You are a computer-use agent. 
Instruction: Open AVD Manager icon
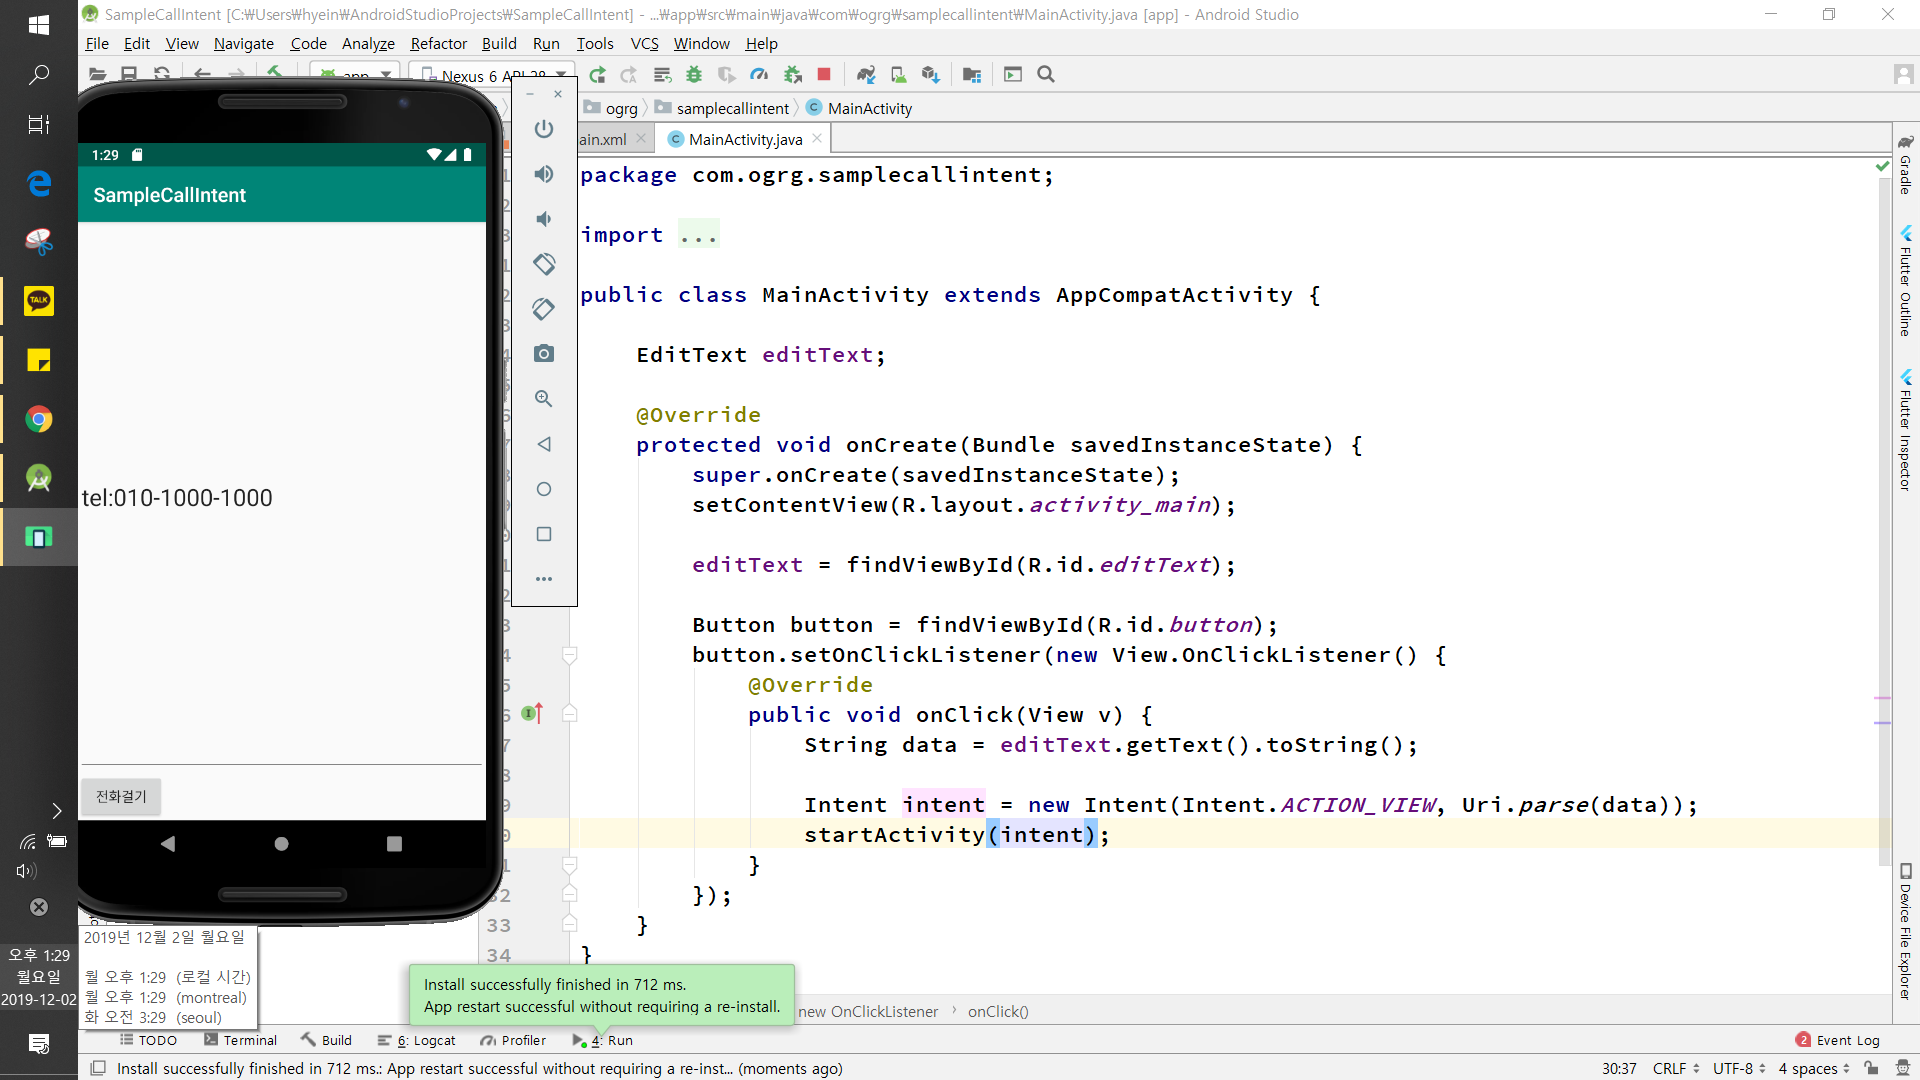click(899, 75)
